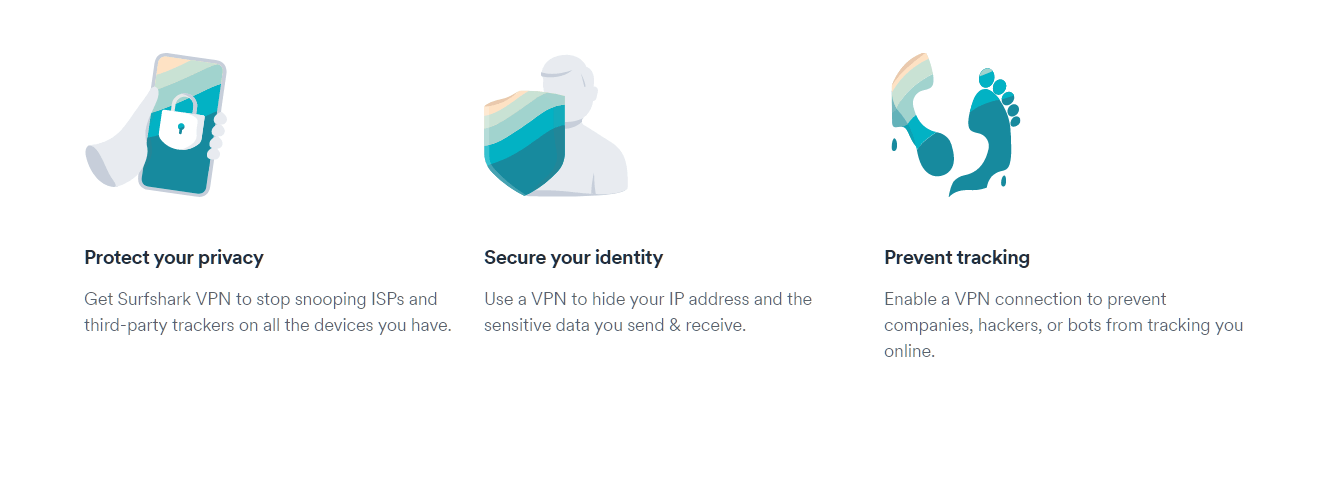Click the word "online." under Prevent tracking
The height and width of the screenshot is (481, 1335).
[x=909, y=351]
